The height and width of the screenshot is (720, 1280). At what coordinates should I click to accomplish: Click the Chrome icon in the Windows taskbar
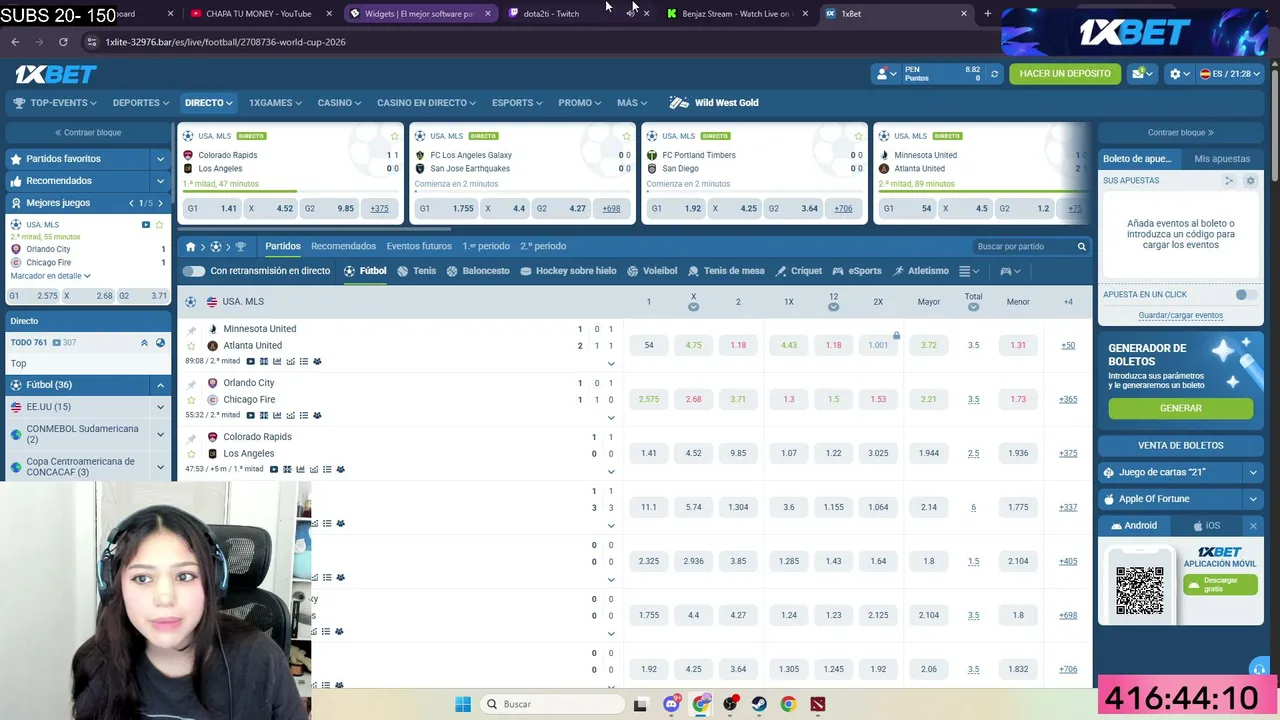click(x=788, y=704)
